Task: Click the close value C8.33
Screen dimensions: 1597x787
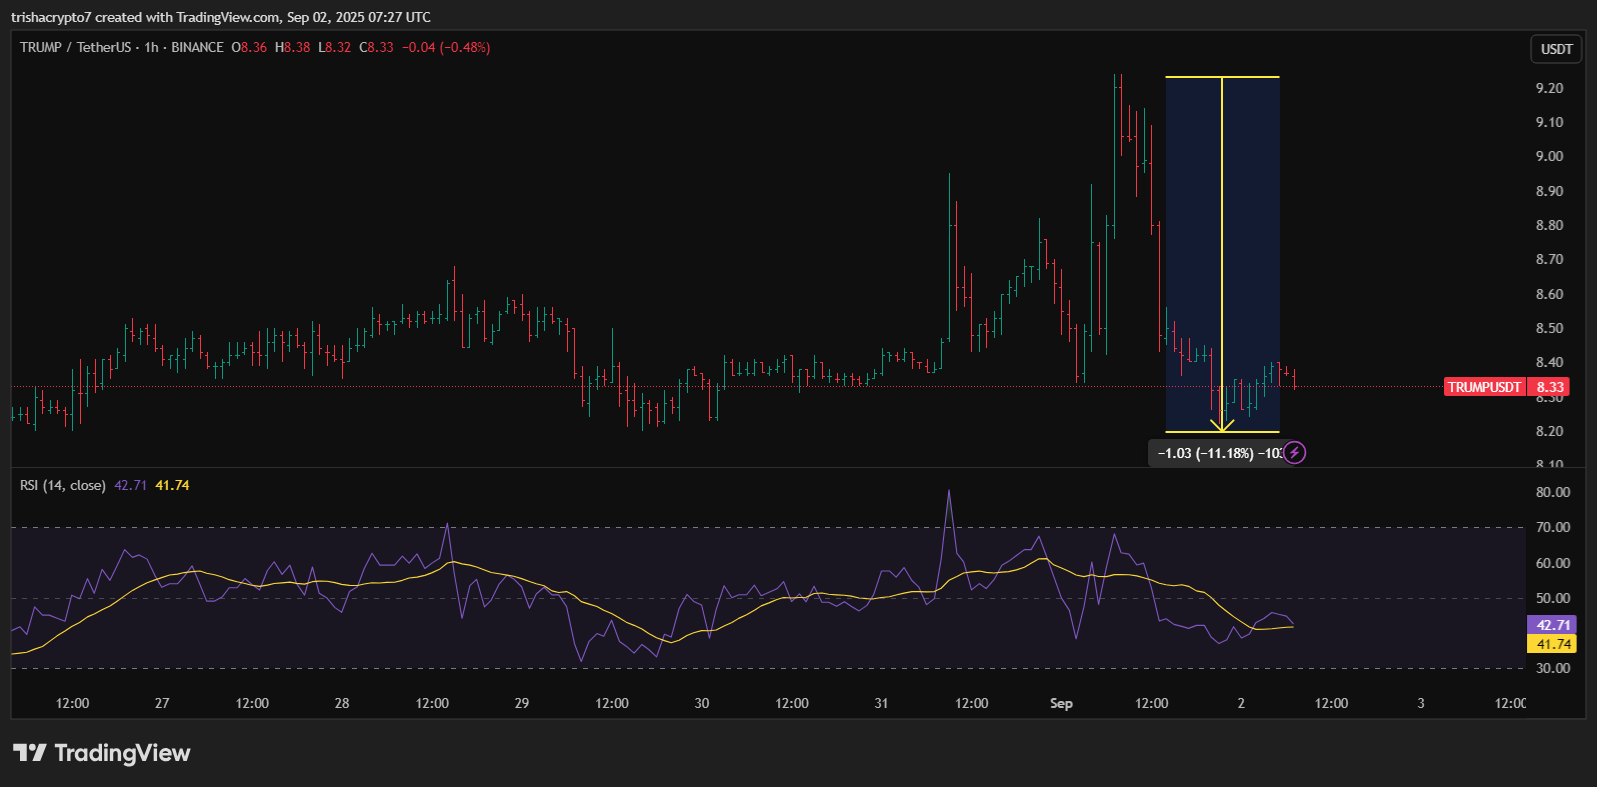Action: pos(377,47)
